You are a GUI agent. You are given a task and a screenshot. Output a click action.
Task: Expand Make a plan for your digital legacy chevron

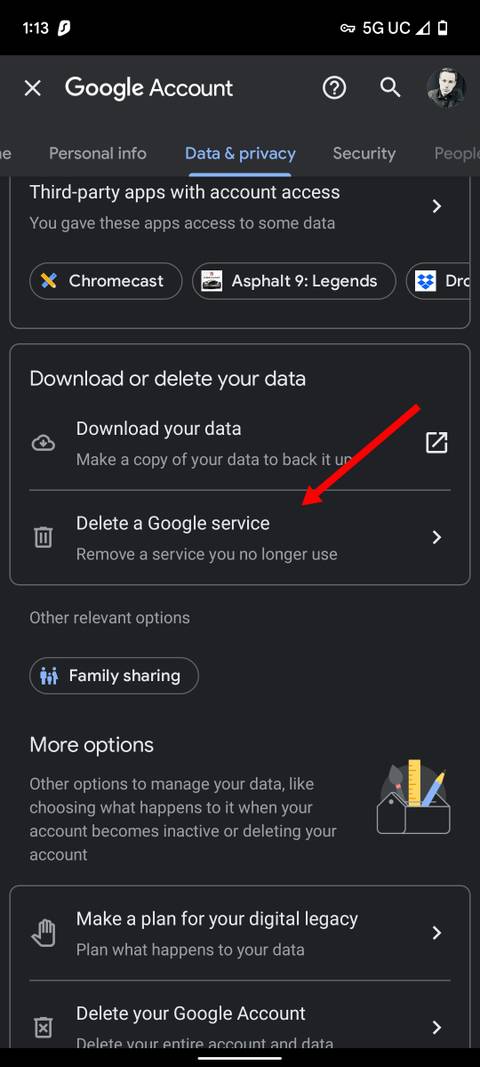(x=437, y=933)
